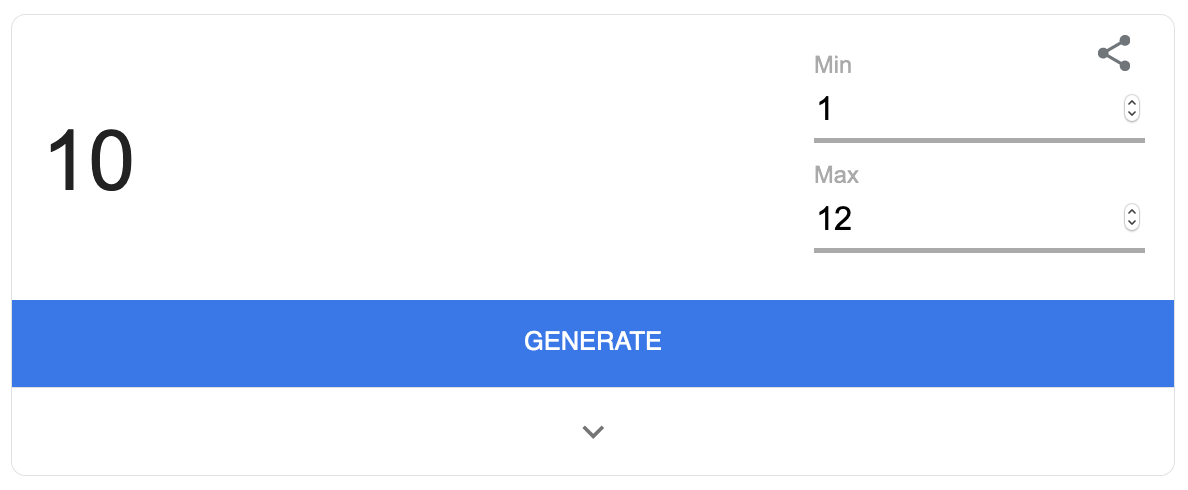Click the share icon in the card corner

pos(1114,53)
